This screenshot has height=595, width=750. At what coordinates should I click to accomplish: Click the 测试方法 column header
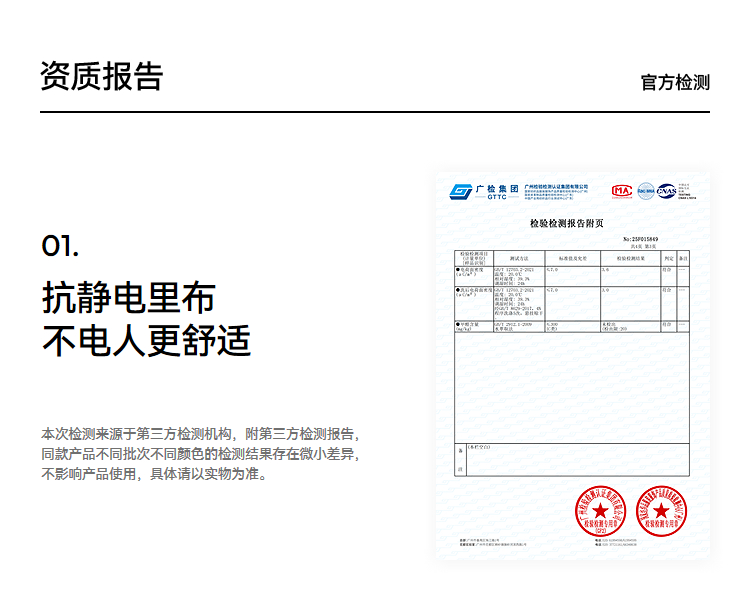coord(519,258)
